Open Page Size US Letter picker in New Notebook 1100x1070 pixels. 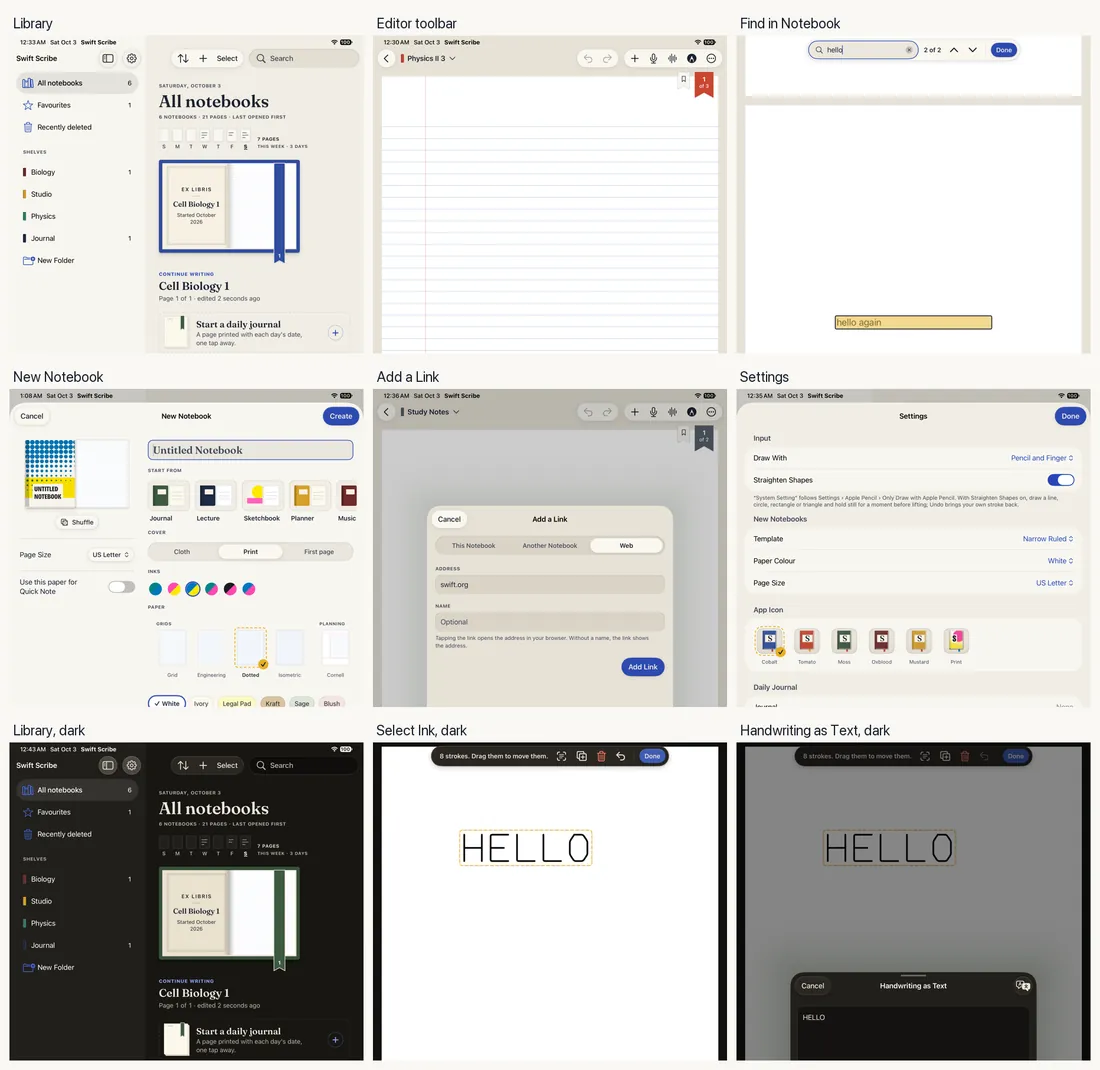(111, 554)
